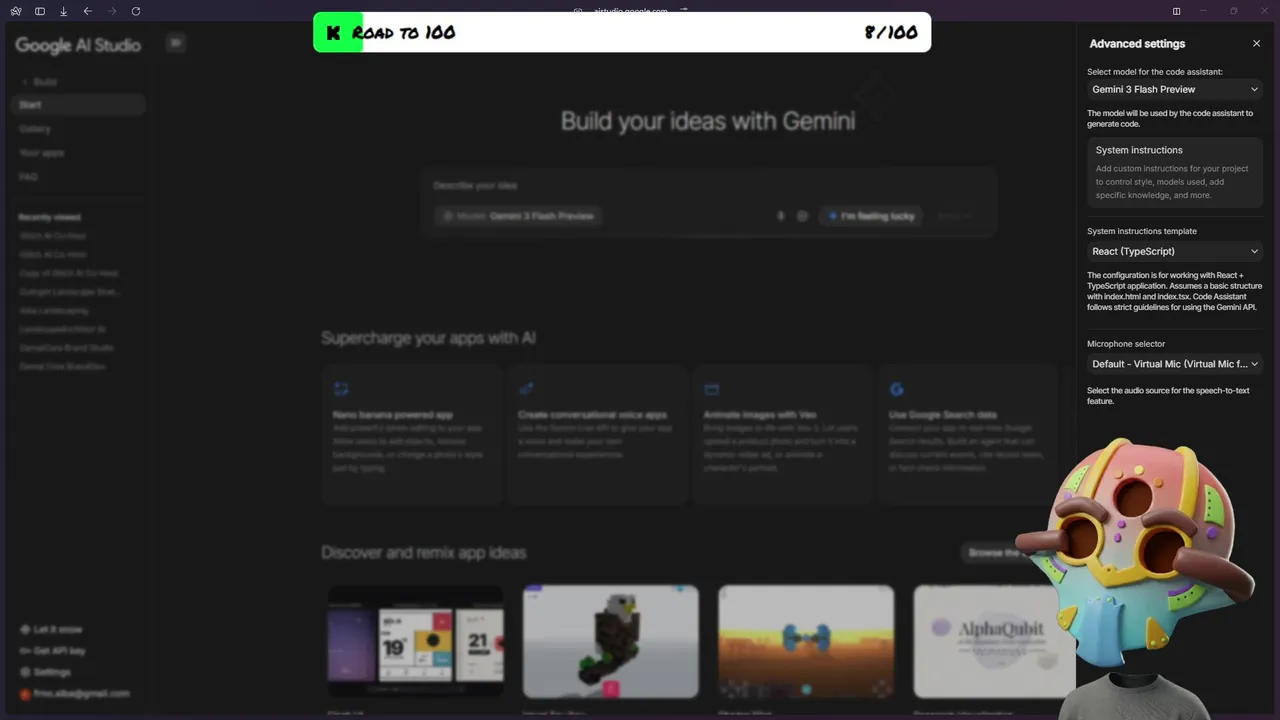This screenshot has width=1280, height=720.
Task: Open the browser downloads icon
Action: (x=64, y=11)
